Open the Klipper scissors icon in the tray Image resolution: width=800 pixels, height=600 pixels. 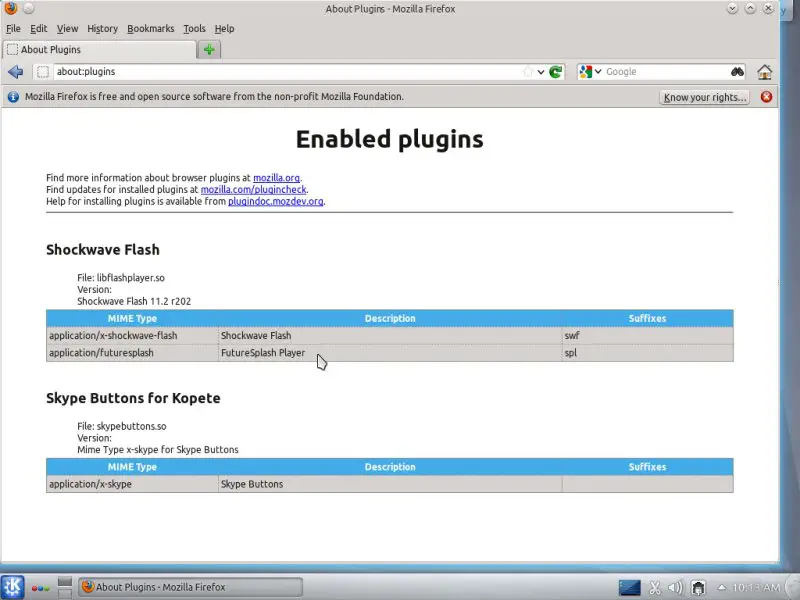(x=655, y=588)
